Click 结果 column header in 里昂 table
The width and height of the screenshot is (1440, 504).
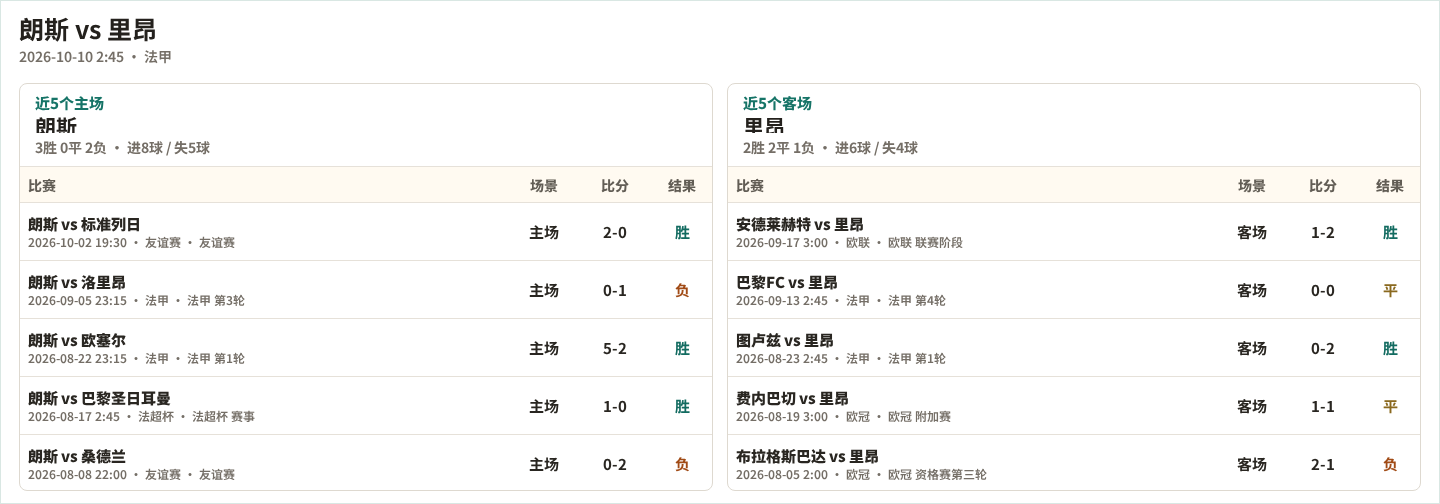[x=1390, y=185]
